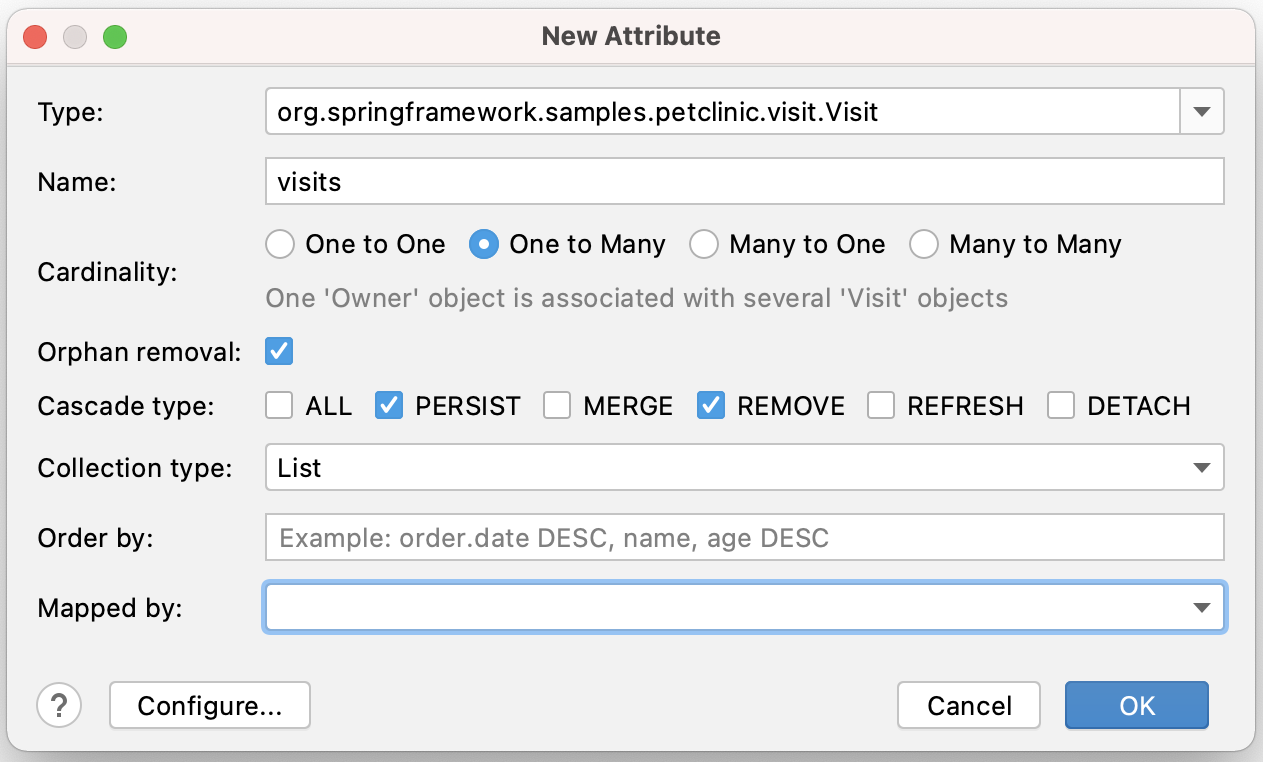Image resolution: width=1263 pixels, height=762 pixels.
Task: Focus the Name field containing visits
Action: (x=745, y=182)
